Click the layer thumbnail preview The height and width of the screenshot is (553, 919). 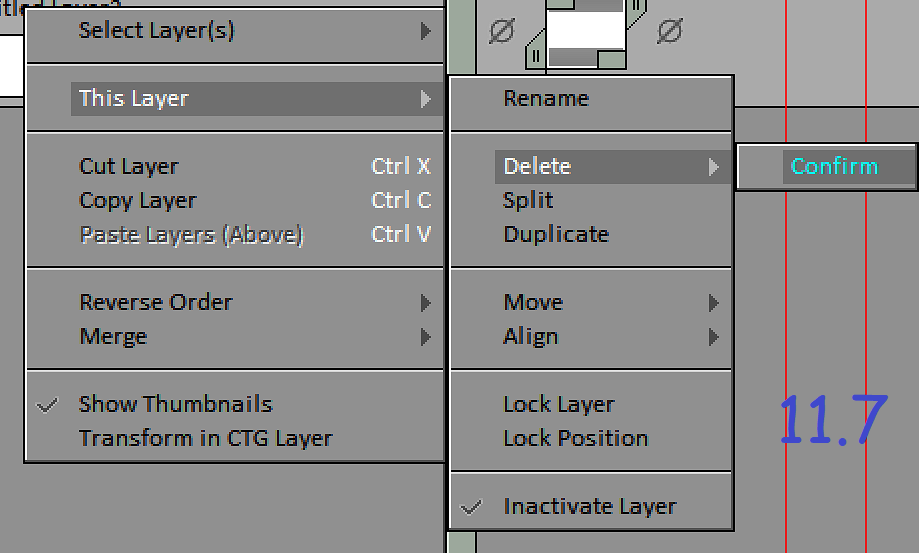click(585, 33)
